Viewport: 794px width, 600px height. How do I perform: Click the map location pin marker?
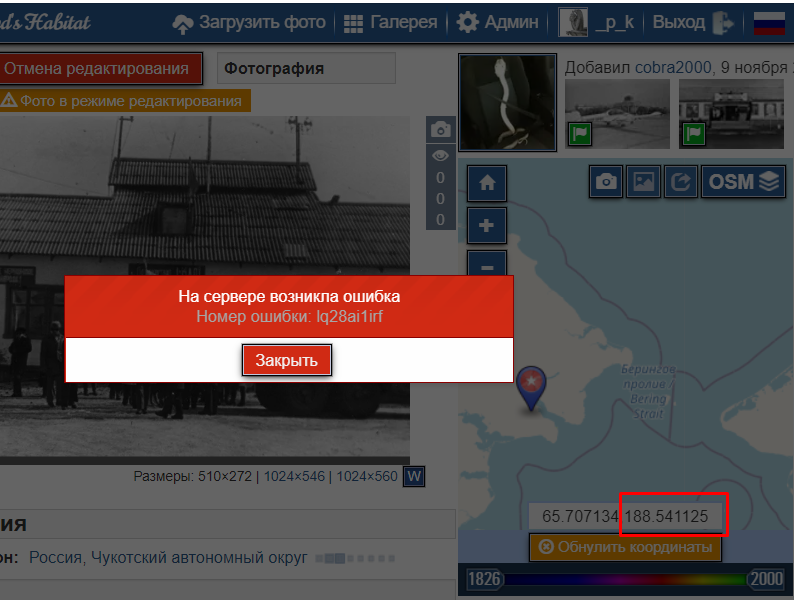[x=531, y=387]
